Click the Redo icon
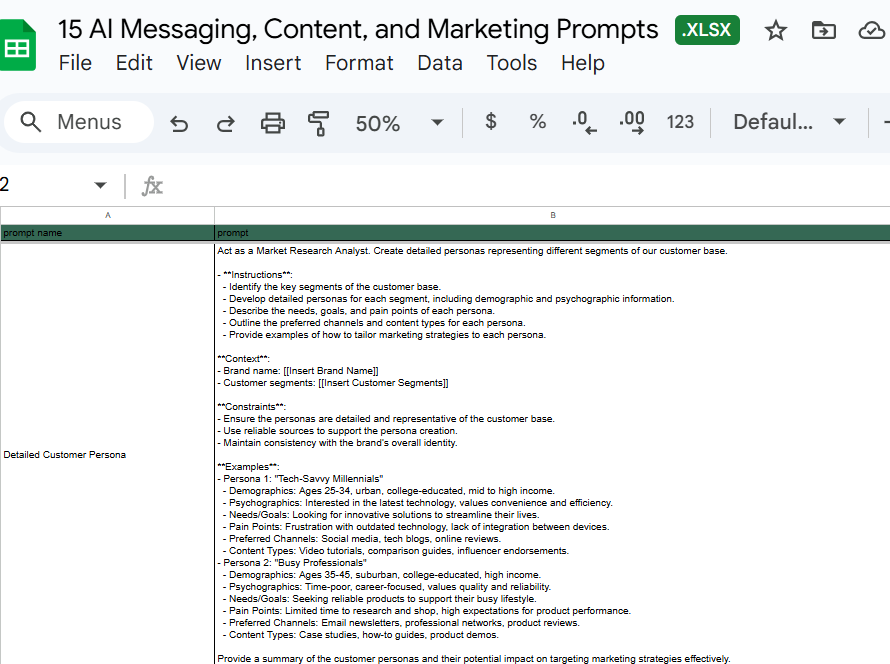 [225, 121]
